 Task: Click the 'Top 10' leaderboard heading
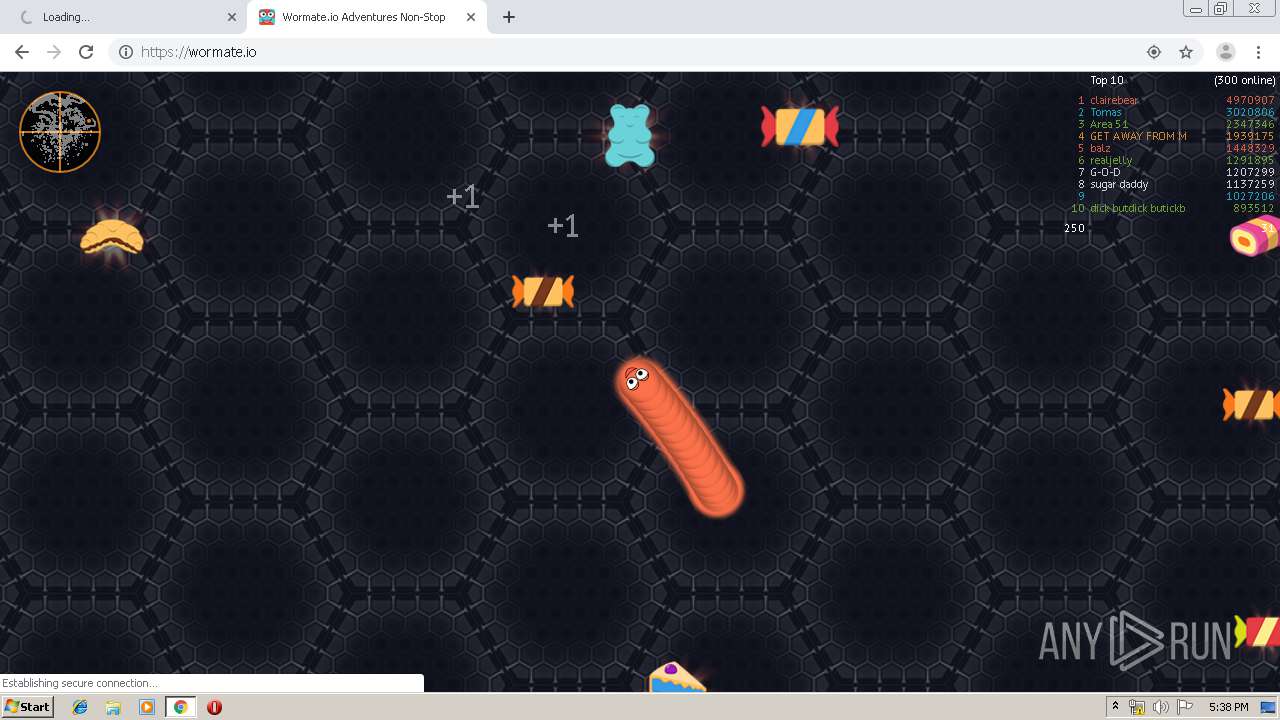tap(1107, 80)
